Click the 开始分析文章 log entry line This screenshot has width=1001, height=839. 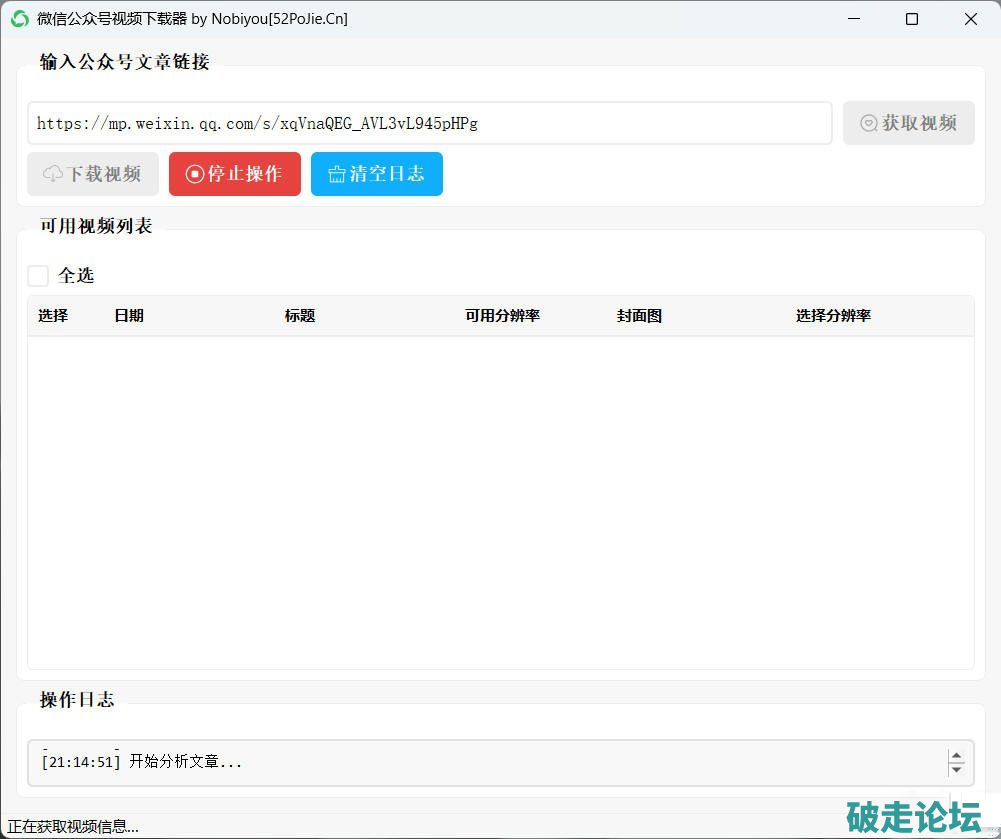[142, 762]
